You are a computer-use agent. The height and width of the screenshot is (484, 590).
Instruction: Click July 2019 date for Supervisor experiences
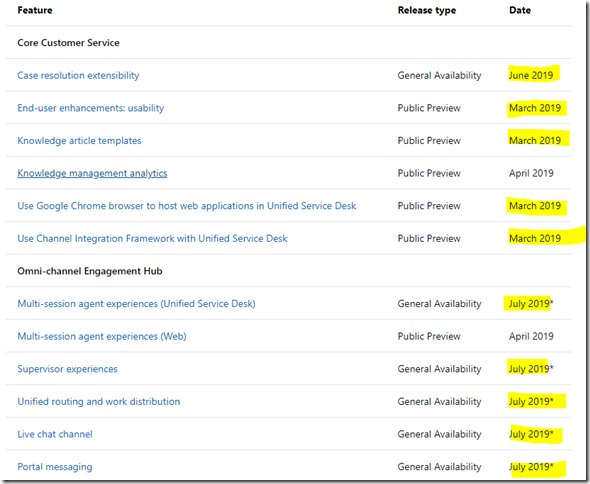click(531, 369)
